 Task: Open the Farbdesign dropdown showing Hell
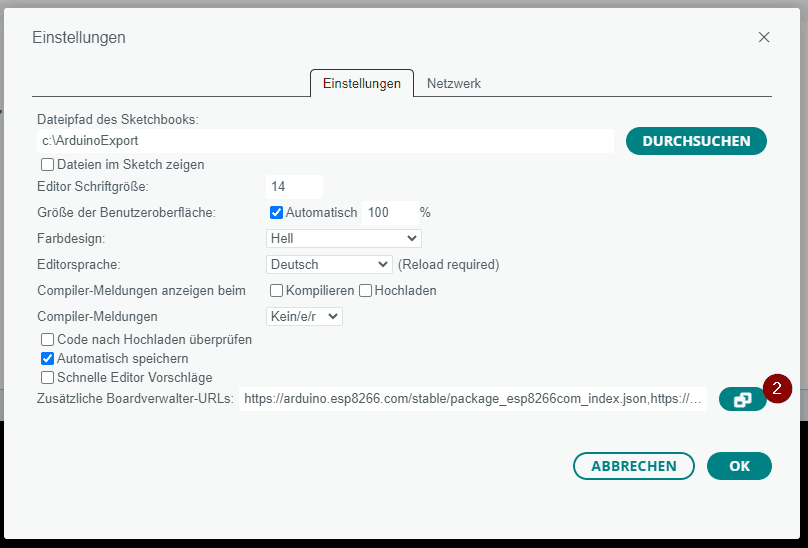(x=344, y=238)
